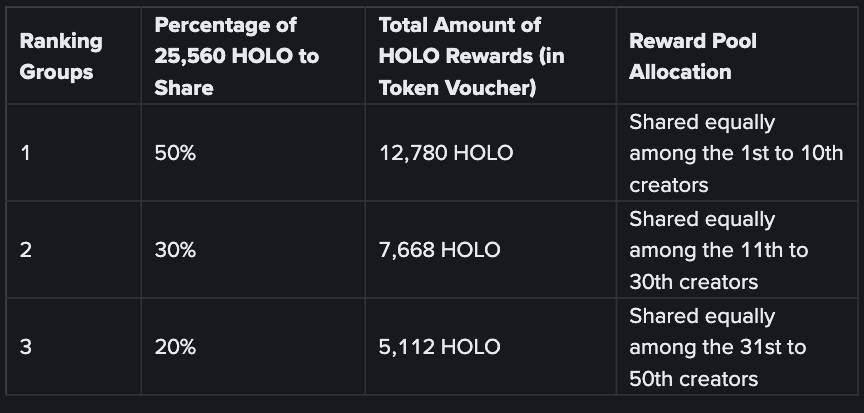Click the 12,780 HOLO amount
The width and height of the screenshot is (864, 413).
446,153
